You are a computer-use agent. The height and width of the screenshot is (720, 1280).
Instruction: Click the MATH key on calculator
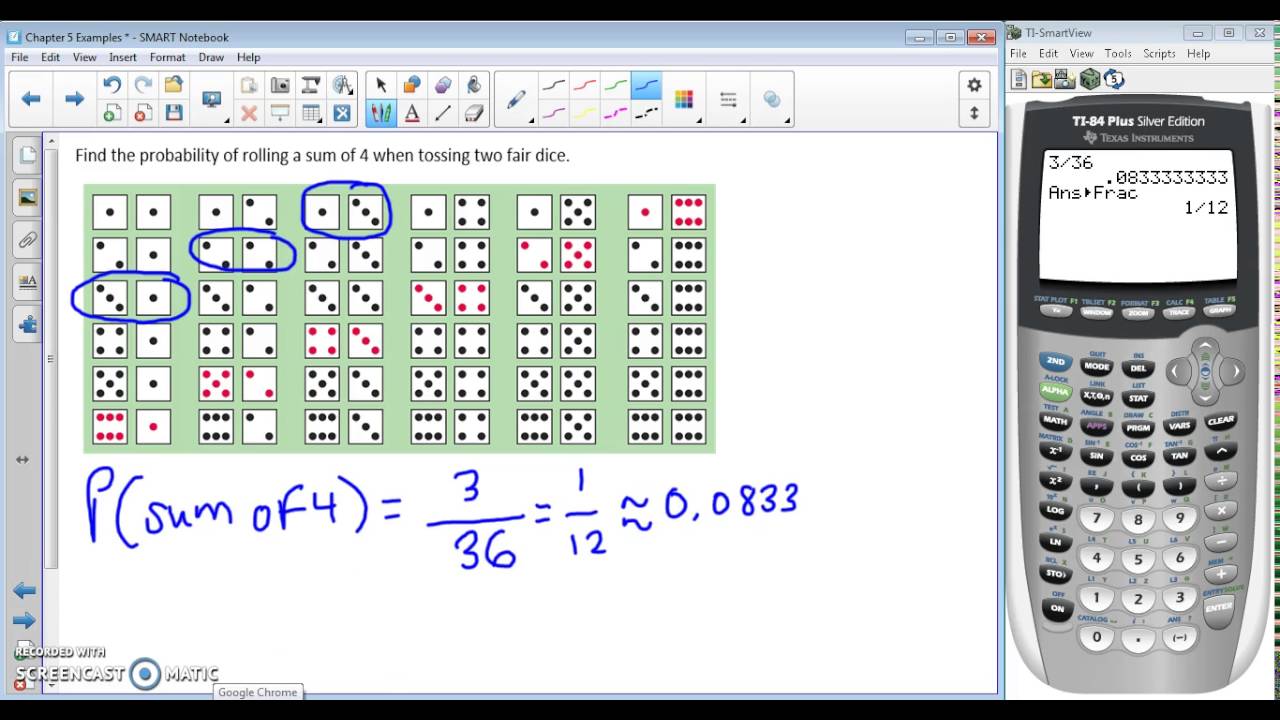pos(1055,420)
